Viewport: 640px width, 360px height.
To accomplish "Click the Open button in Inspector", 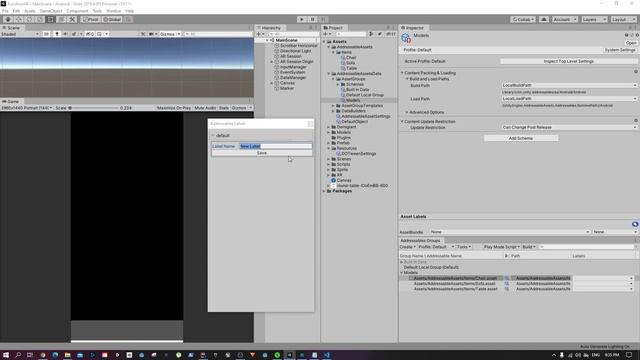I will (x=631, y=43).
